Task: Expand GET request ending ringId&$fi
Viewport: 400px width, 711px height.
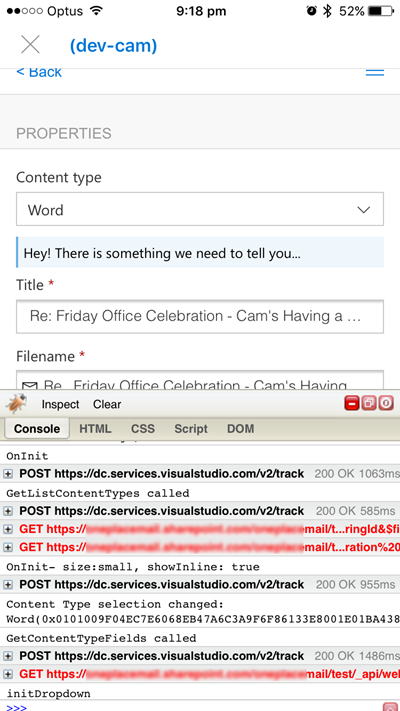Action: tap(8, 529)
